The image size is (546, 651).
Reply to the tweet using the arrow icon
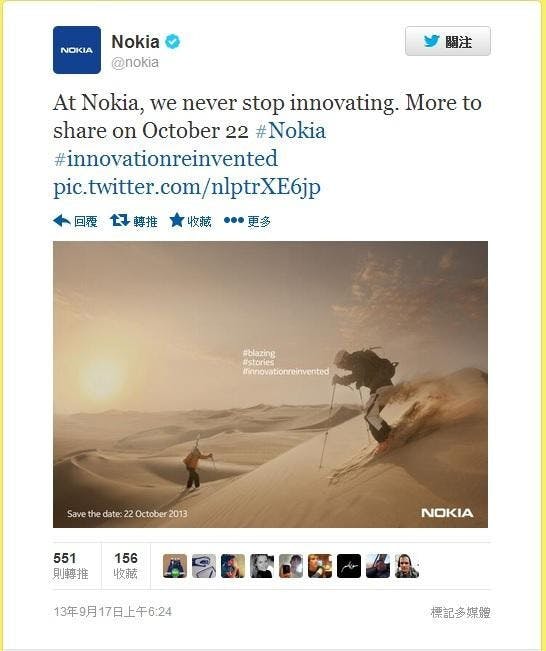tap(75, 221)
